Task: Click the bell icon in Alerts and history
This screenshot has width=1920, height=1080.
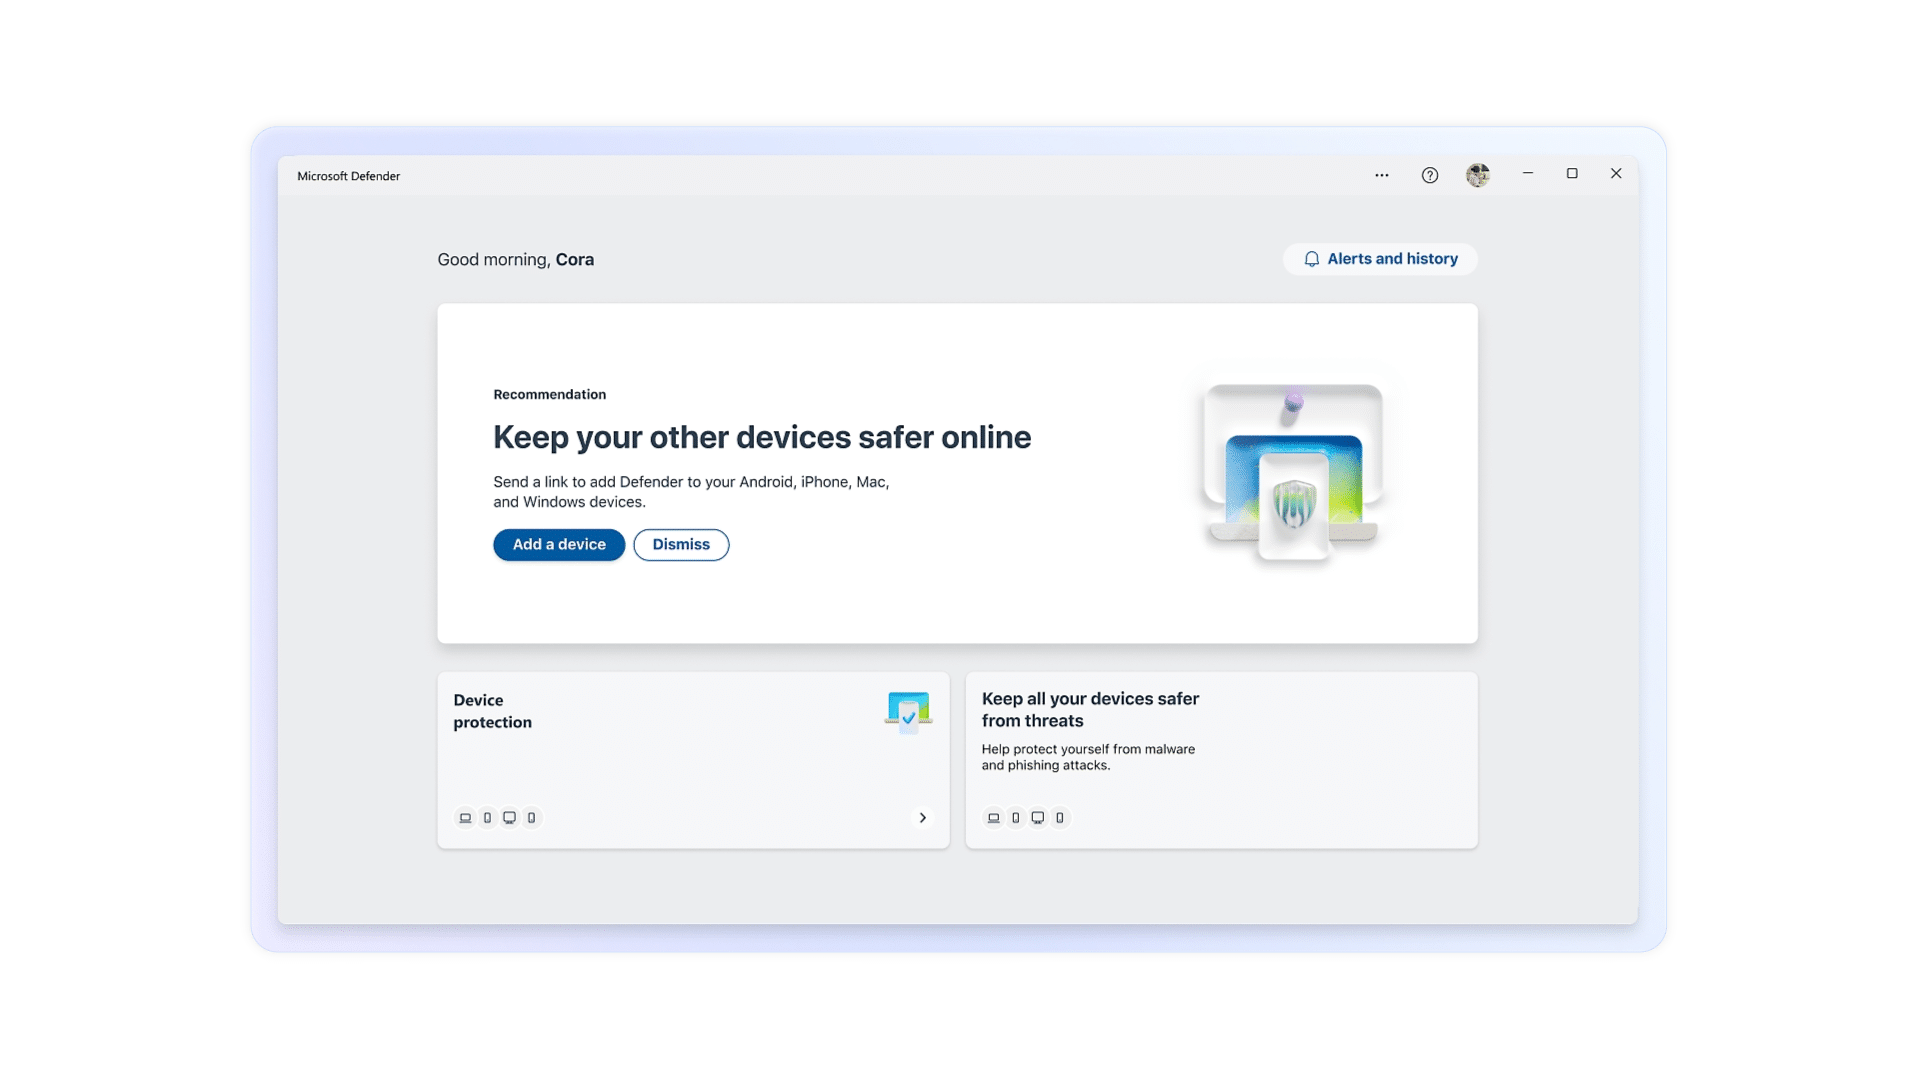Action: click(x=1311, y=259)
